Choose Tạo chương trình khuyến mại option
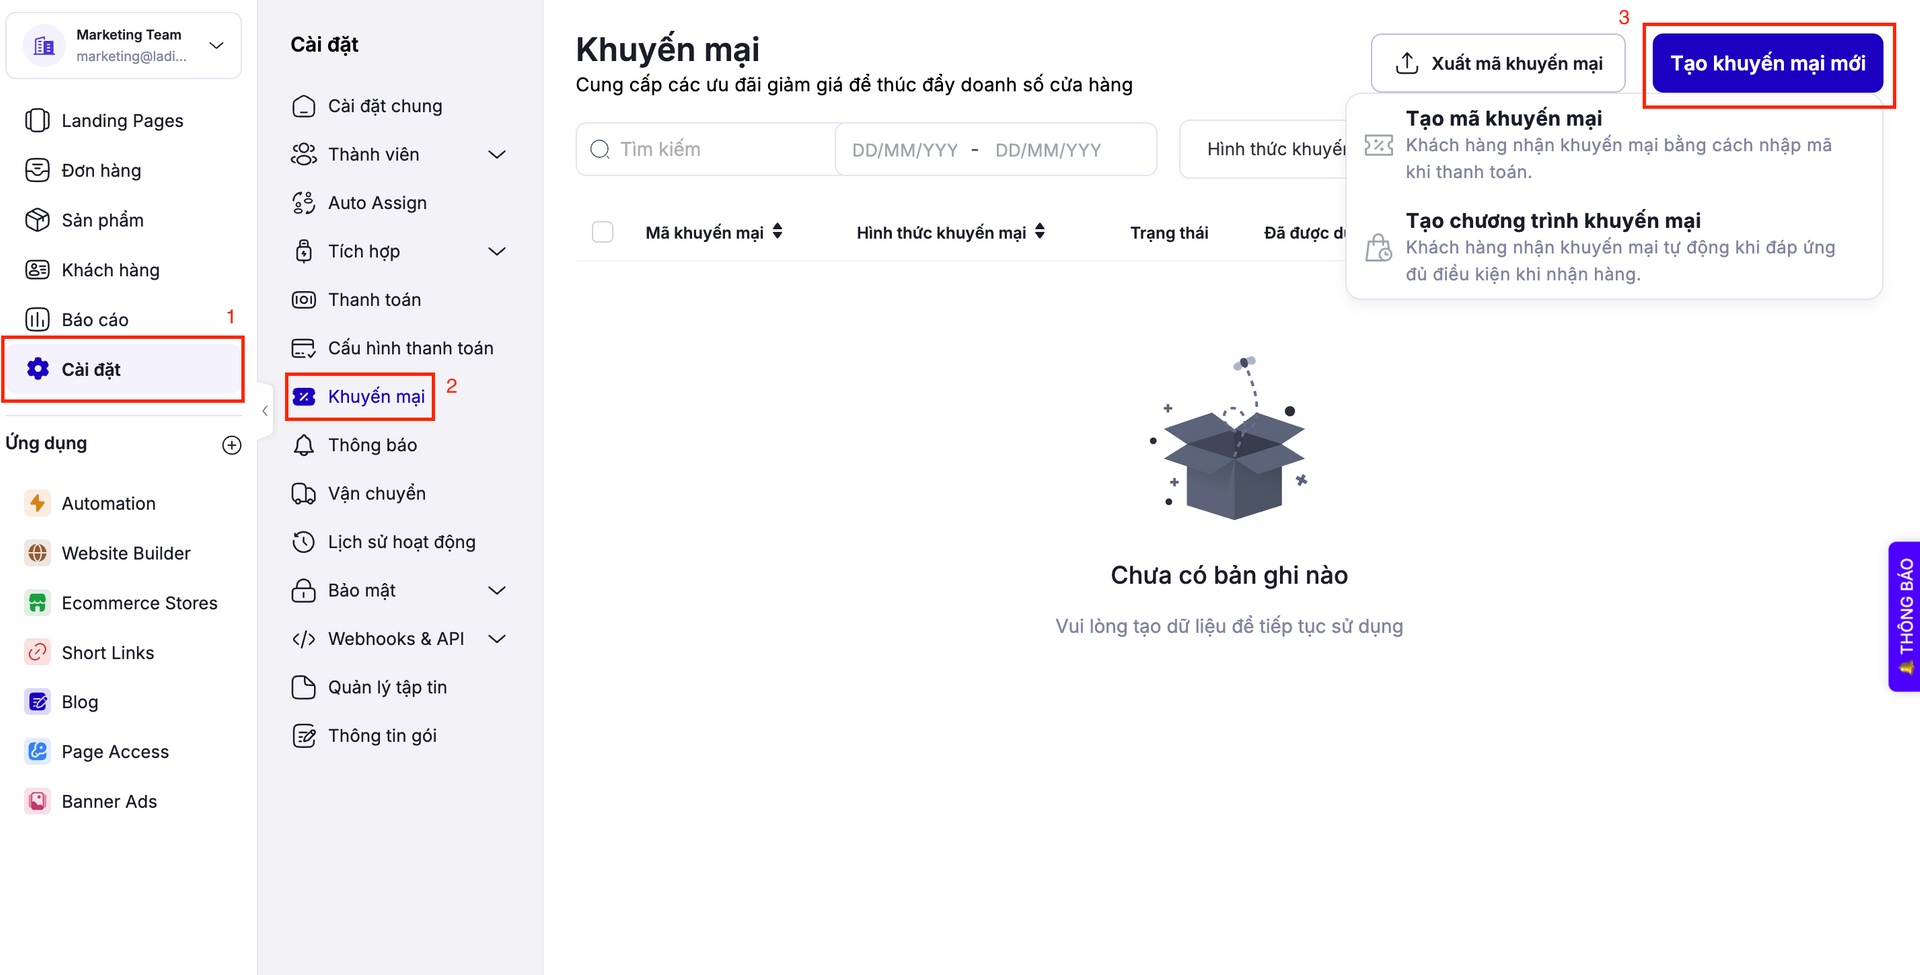The height and width of the screenshot is (975, 1920). coord(1552,221)
